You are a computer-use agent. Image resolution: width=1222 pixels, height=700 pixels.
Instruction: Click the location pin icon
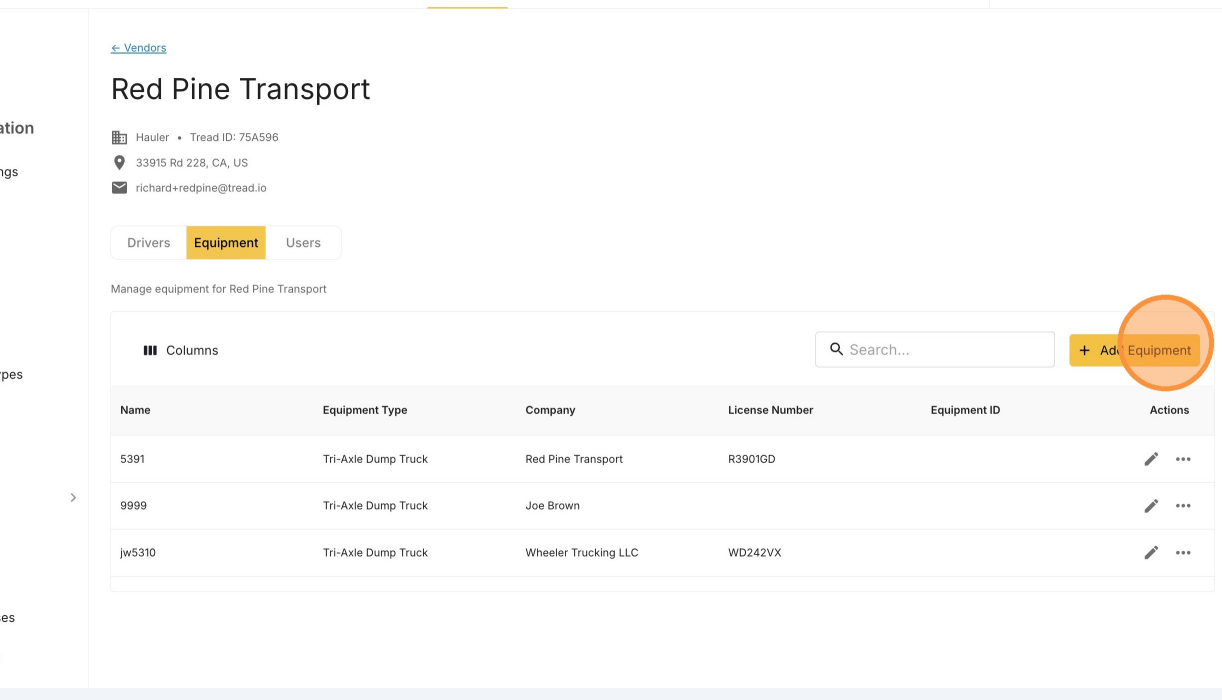(119, 162)
